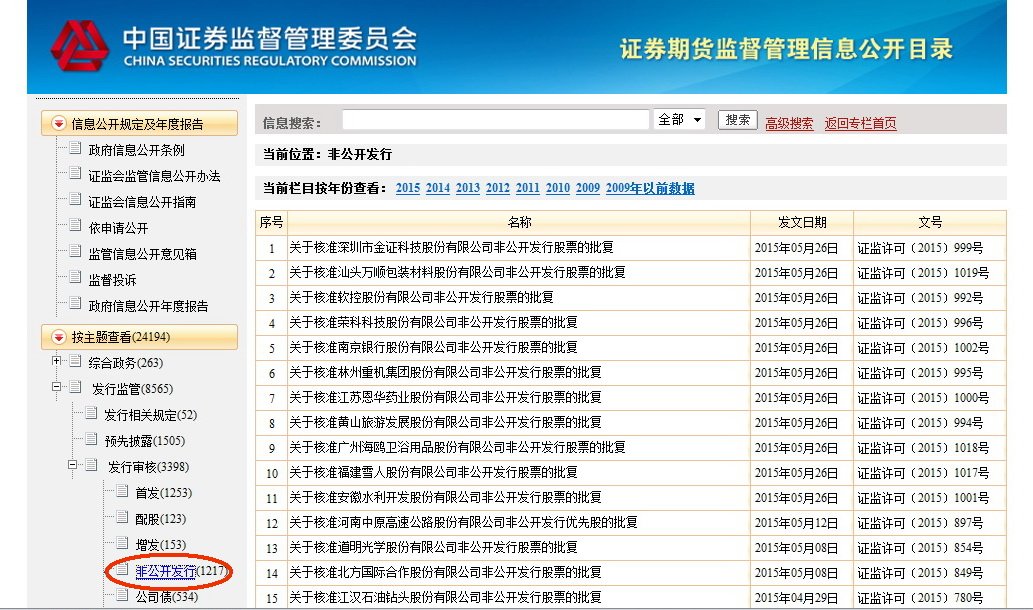Focus the 信息搜索 text field
Viewport: 1033px width, 610px height.
pyautogui.click(x=495, y=120)
